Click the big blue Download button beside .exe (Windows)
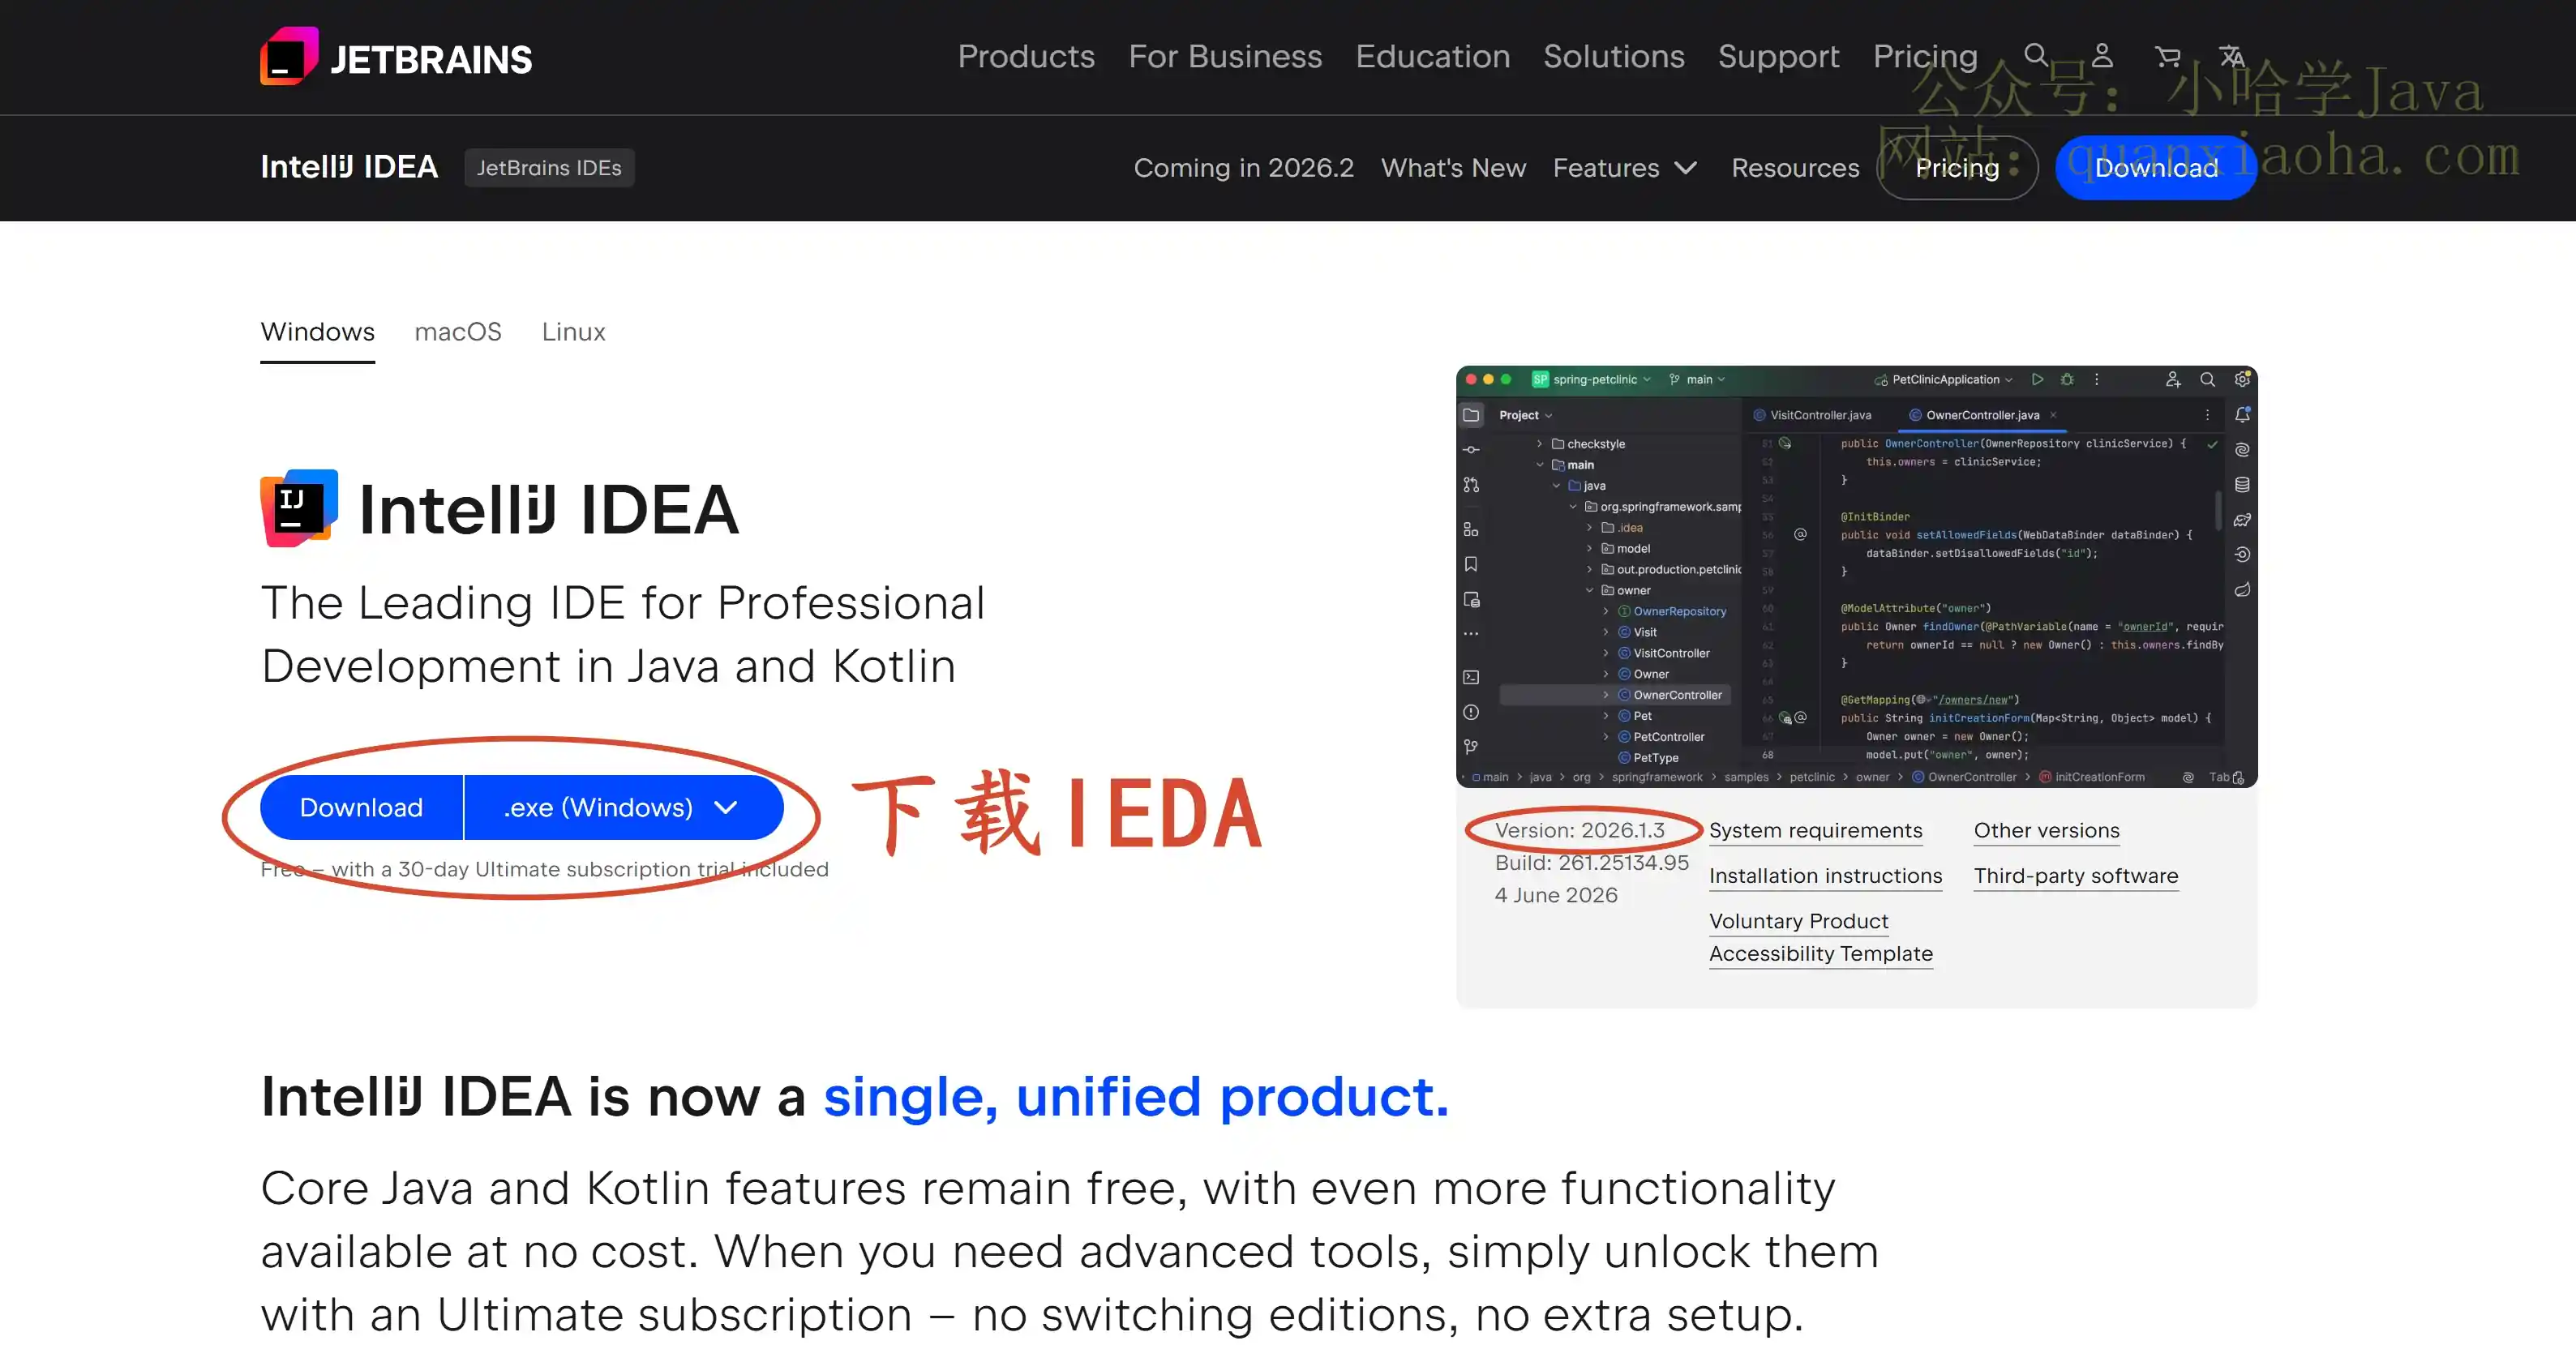The image size is (2576, 1345). click(x=361, y=807)
